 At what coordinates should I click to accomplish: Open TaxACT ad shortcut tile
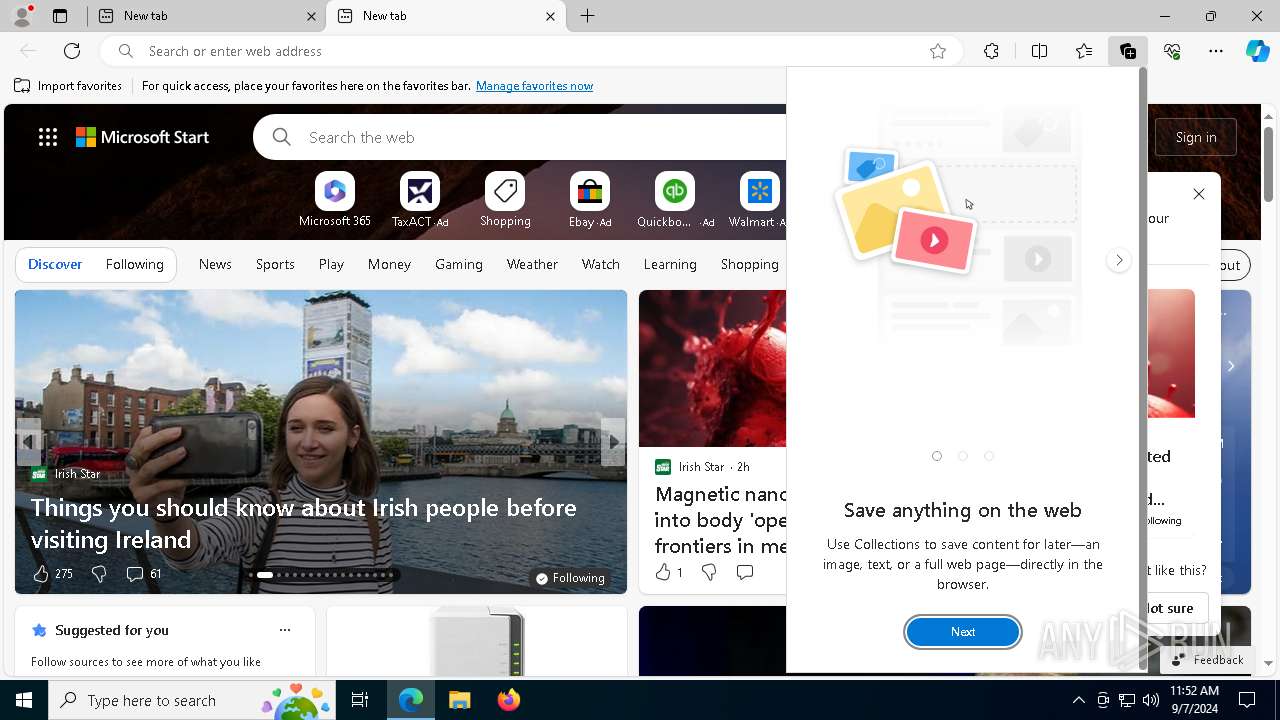click(x=420, y=200)
